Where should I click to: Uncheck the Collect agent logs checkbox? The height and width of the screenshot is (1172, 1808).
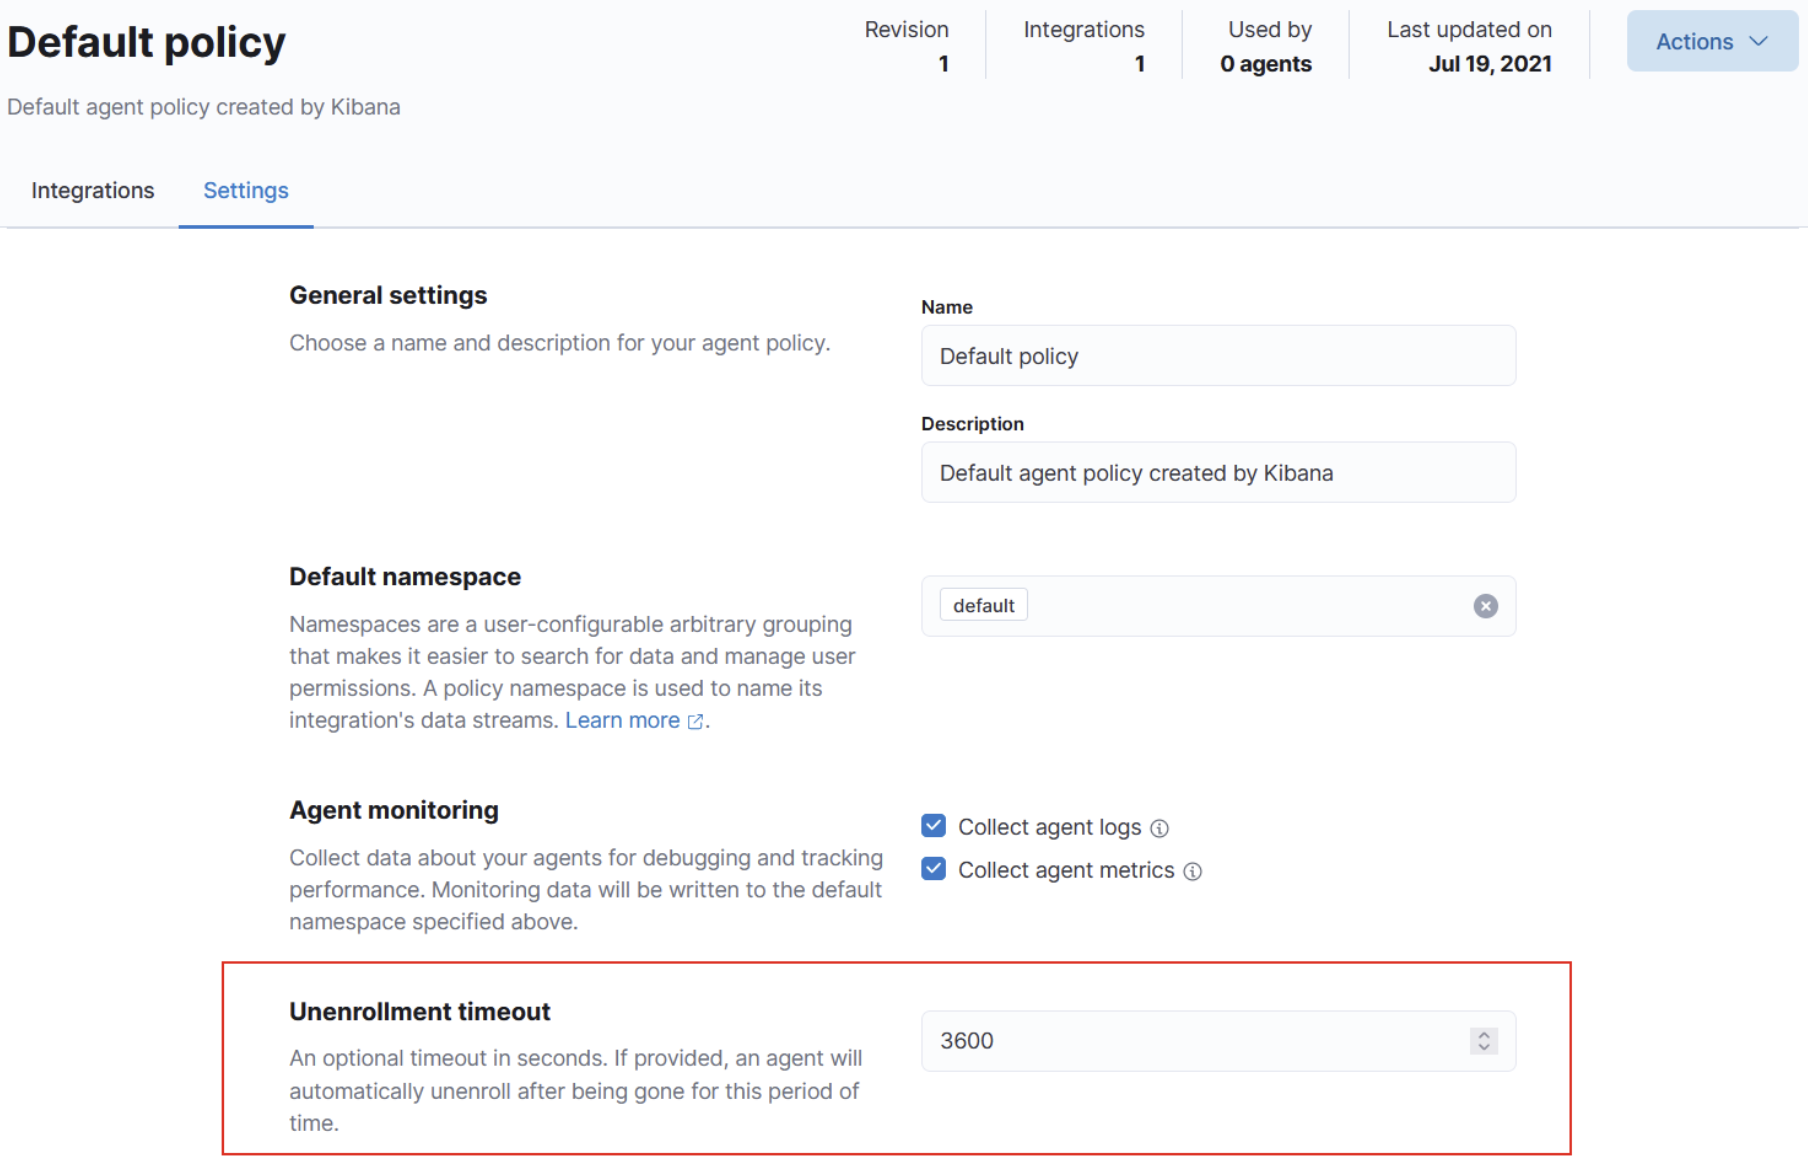point(933,826)
